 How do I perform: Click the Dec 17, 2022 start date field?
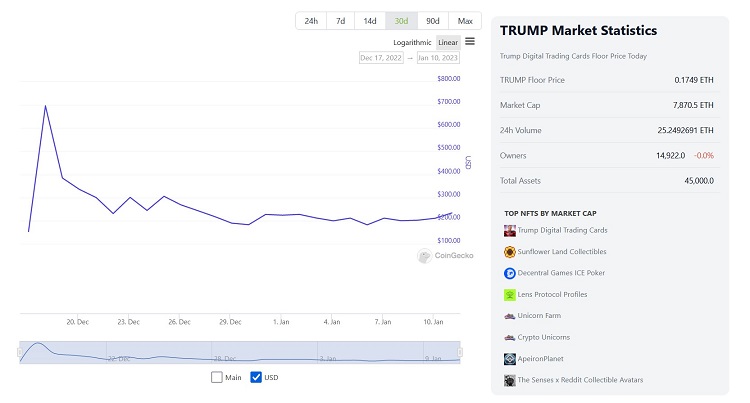[381, 58]
